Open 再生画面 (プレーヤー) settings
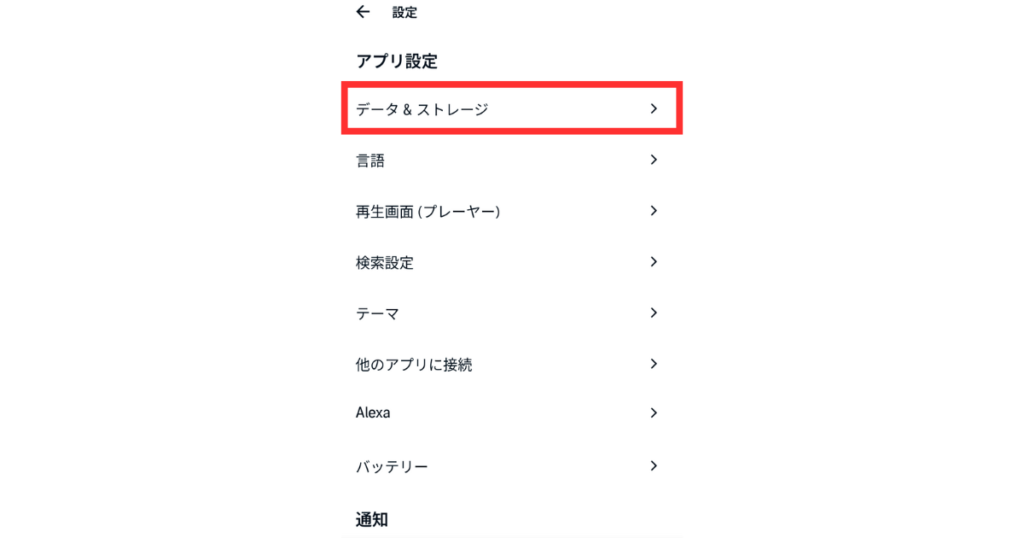1024x538 pixels. point(512,211)
